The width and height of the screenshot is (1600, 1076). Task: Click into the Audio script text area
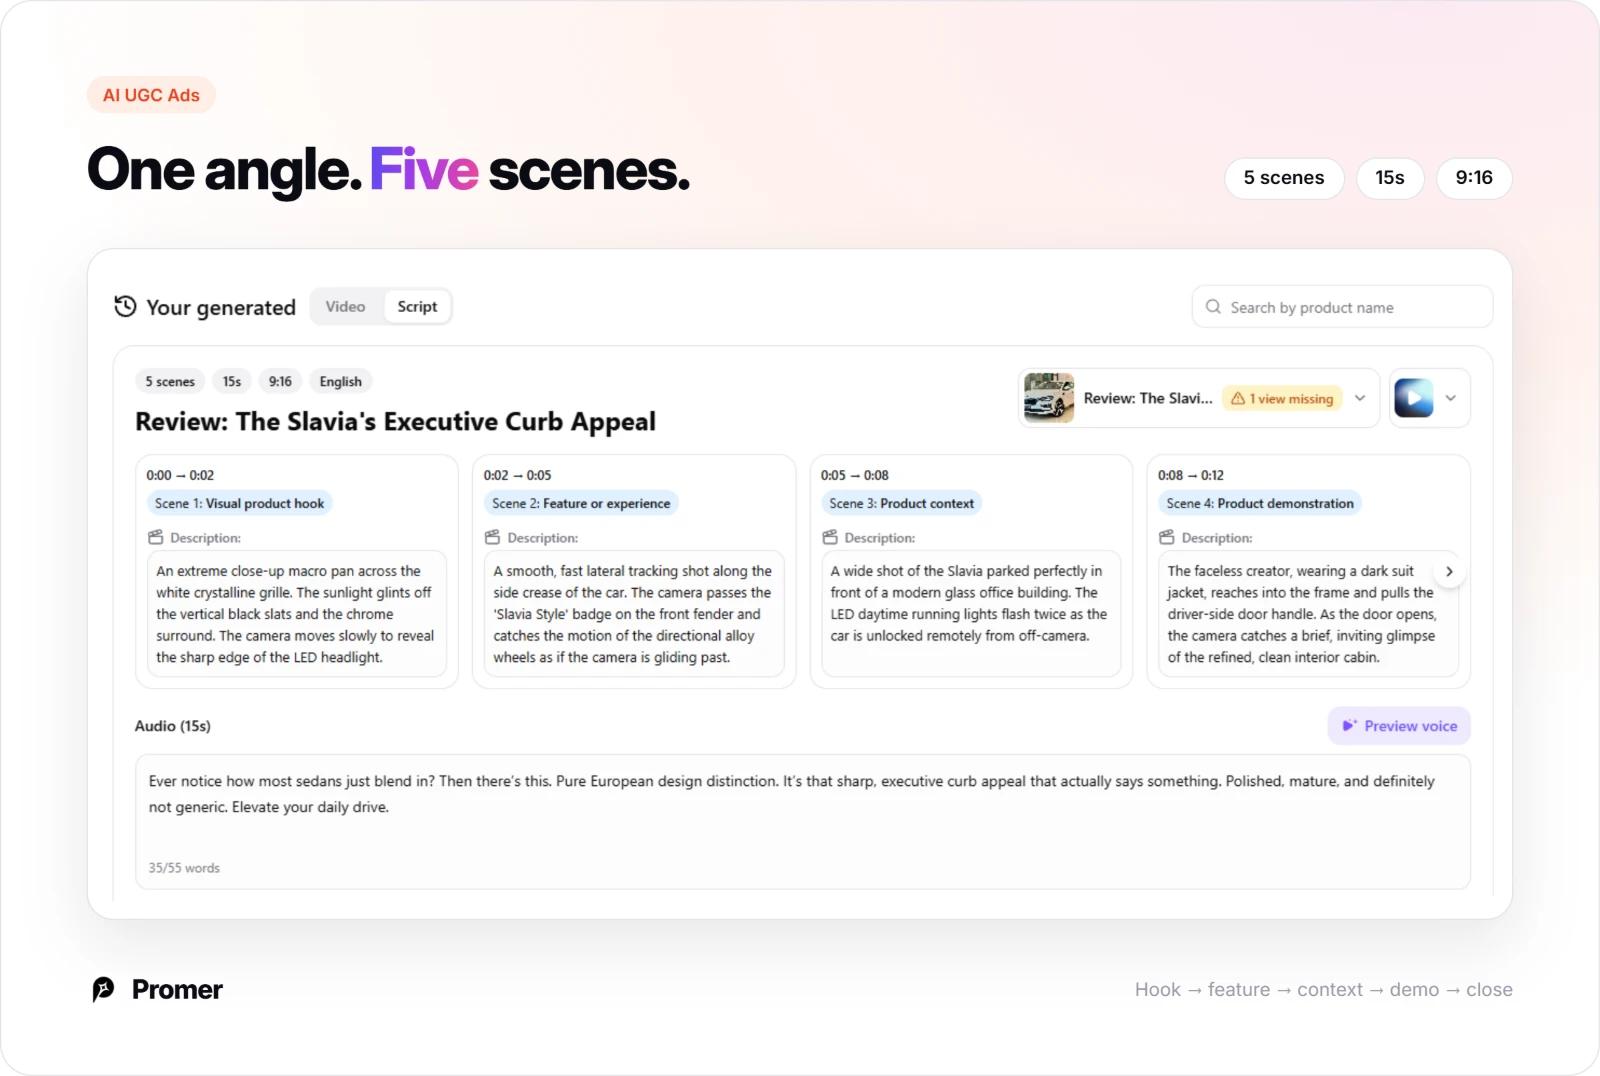[803, 822]
